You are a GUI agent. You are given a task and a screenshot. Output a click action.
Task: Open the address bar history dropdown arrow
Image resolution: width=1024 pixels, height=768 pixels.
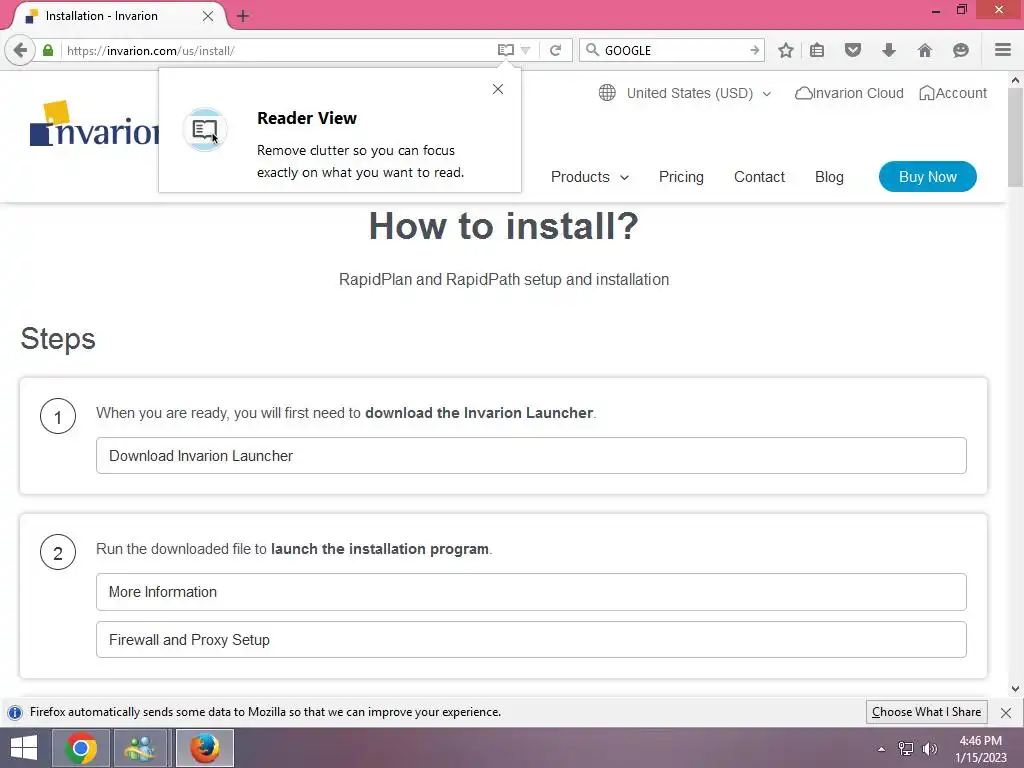coord(526,50)
